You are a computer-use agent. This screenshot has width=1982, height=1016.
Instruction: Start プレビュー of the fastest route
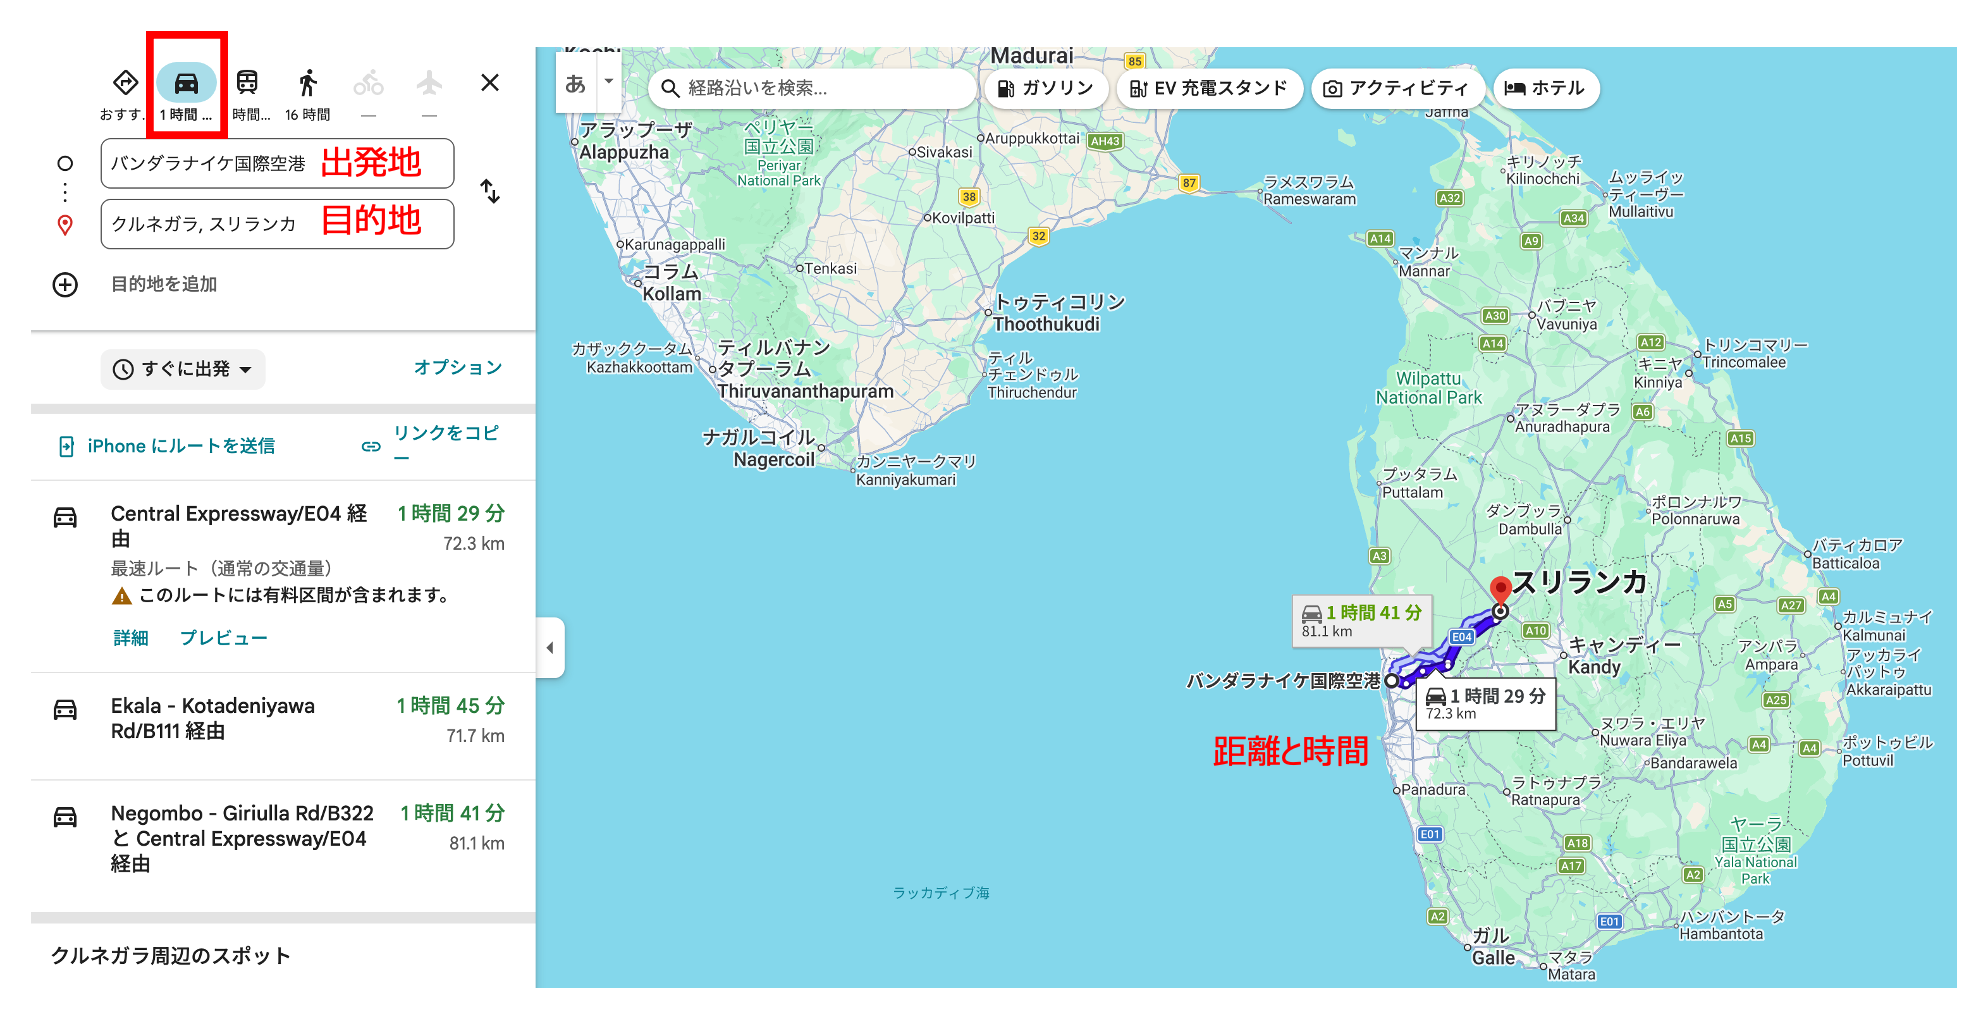pos(224,637)
